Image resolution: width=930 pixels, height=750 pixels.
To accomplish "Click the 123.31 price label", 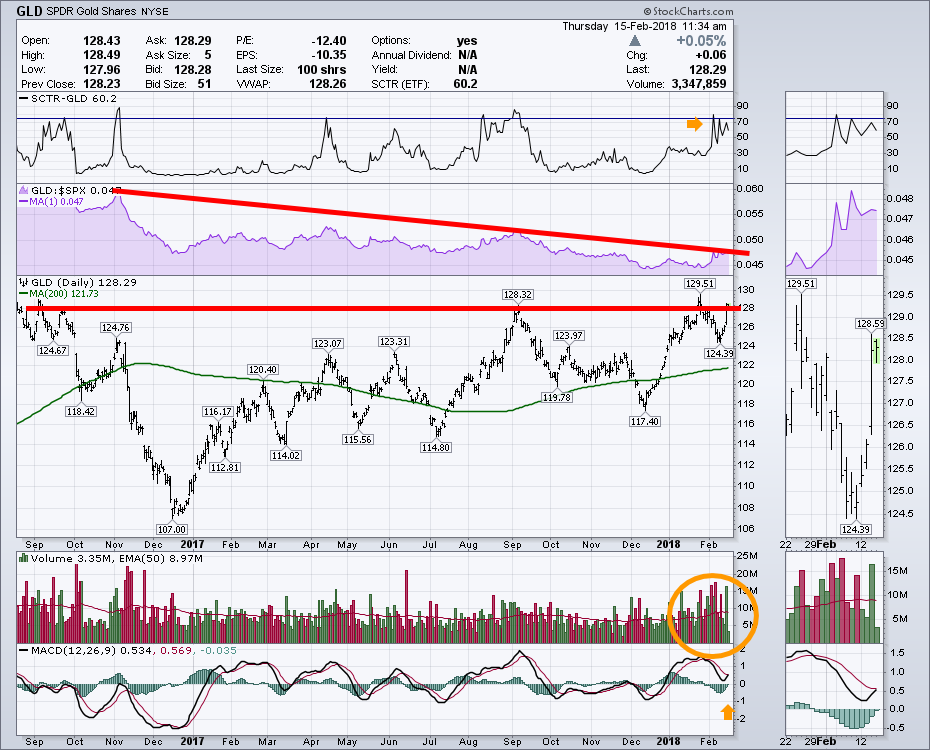I will tap(394, 342).
